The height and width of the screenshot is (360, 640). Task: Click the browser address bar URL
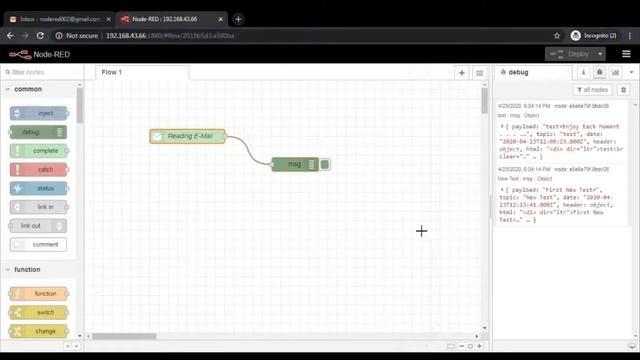click(x=170, y=36)
